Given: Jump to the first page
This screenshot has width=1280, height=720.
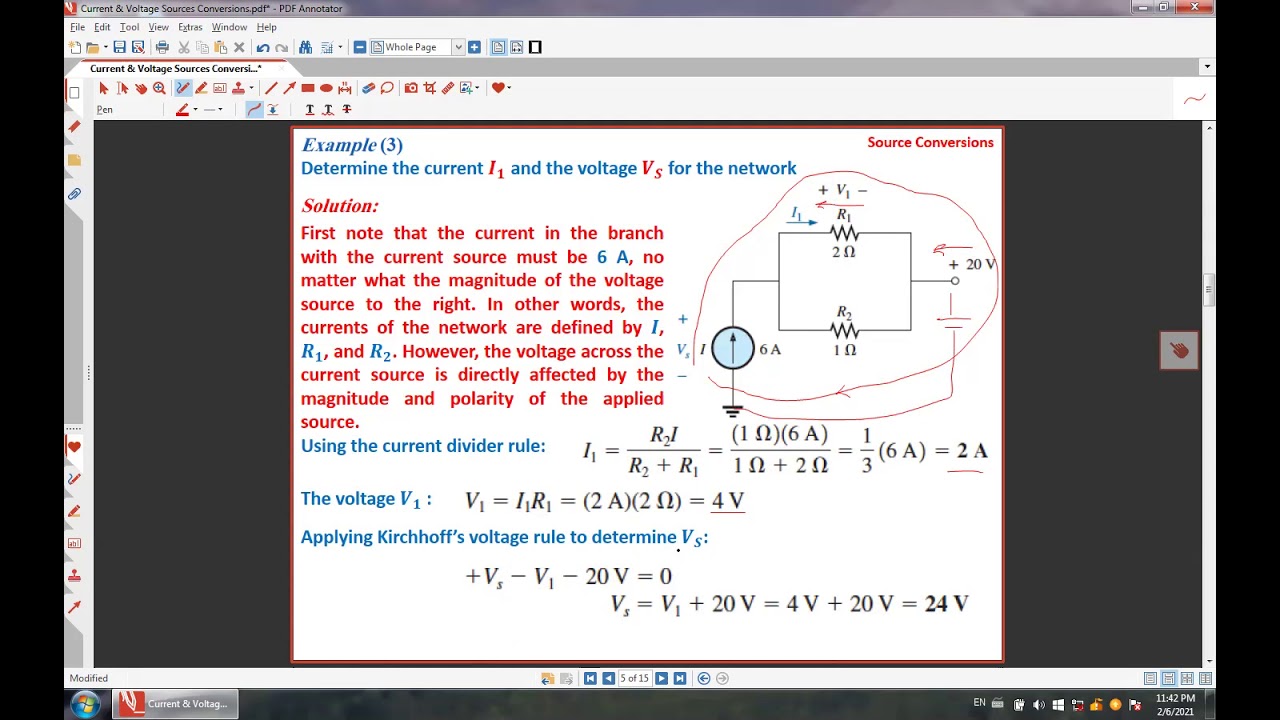Looking at the screenshot, I should coord(590,678).
